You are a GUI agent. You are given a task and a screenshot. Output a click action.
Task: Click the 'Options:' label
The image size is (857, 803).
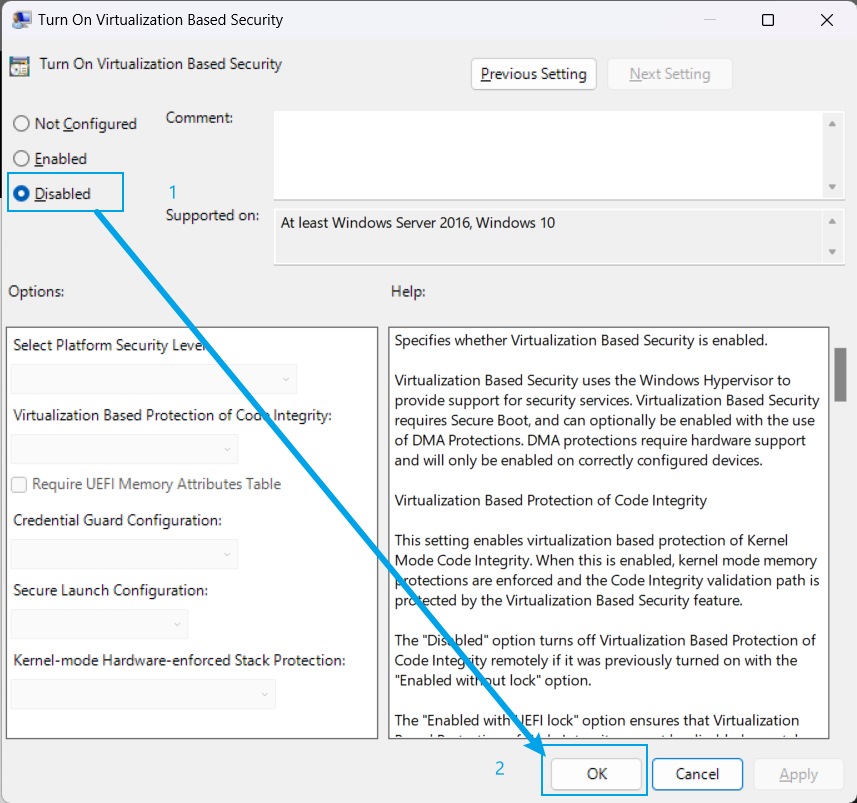[x=36, y=291]
